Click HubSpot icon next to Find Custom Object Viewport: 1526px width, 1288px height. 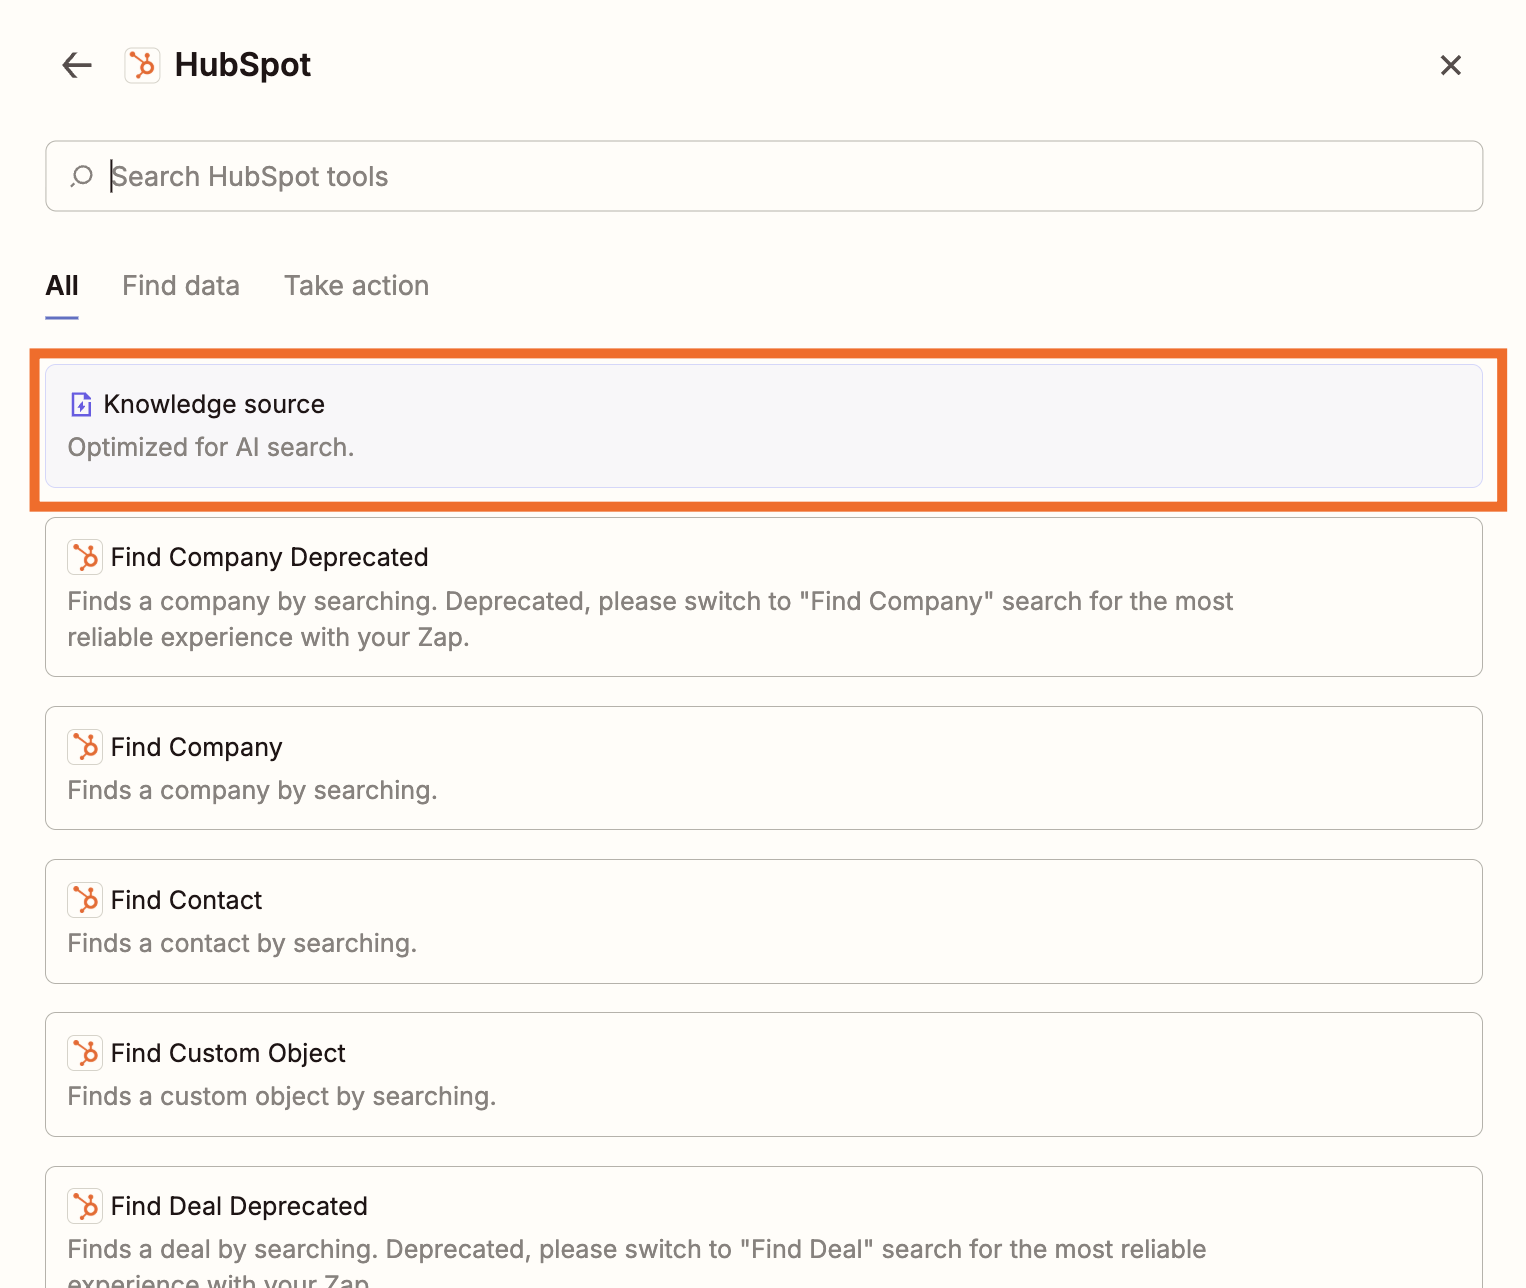(x=85, y=1053)
